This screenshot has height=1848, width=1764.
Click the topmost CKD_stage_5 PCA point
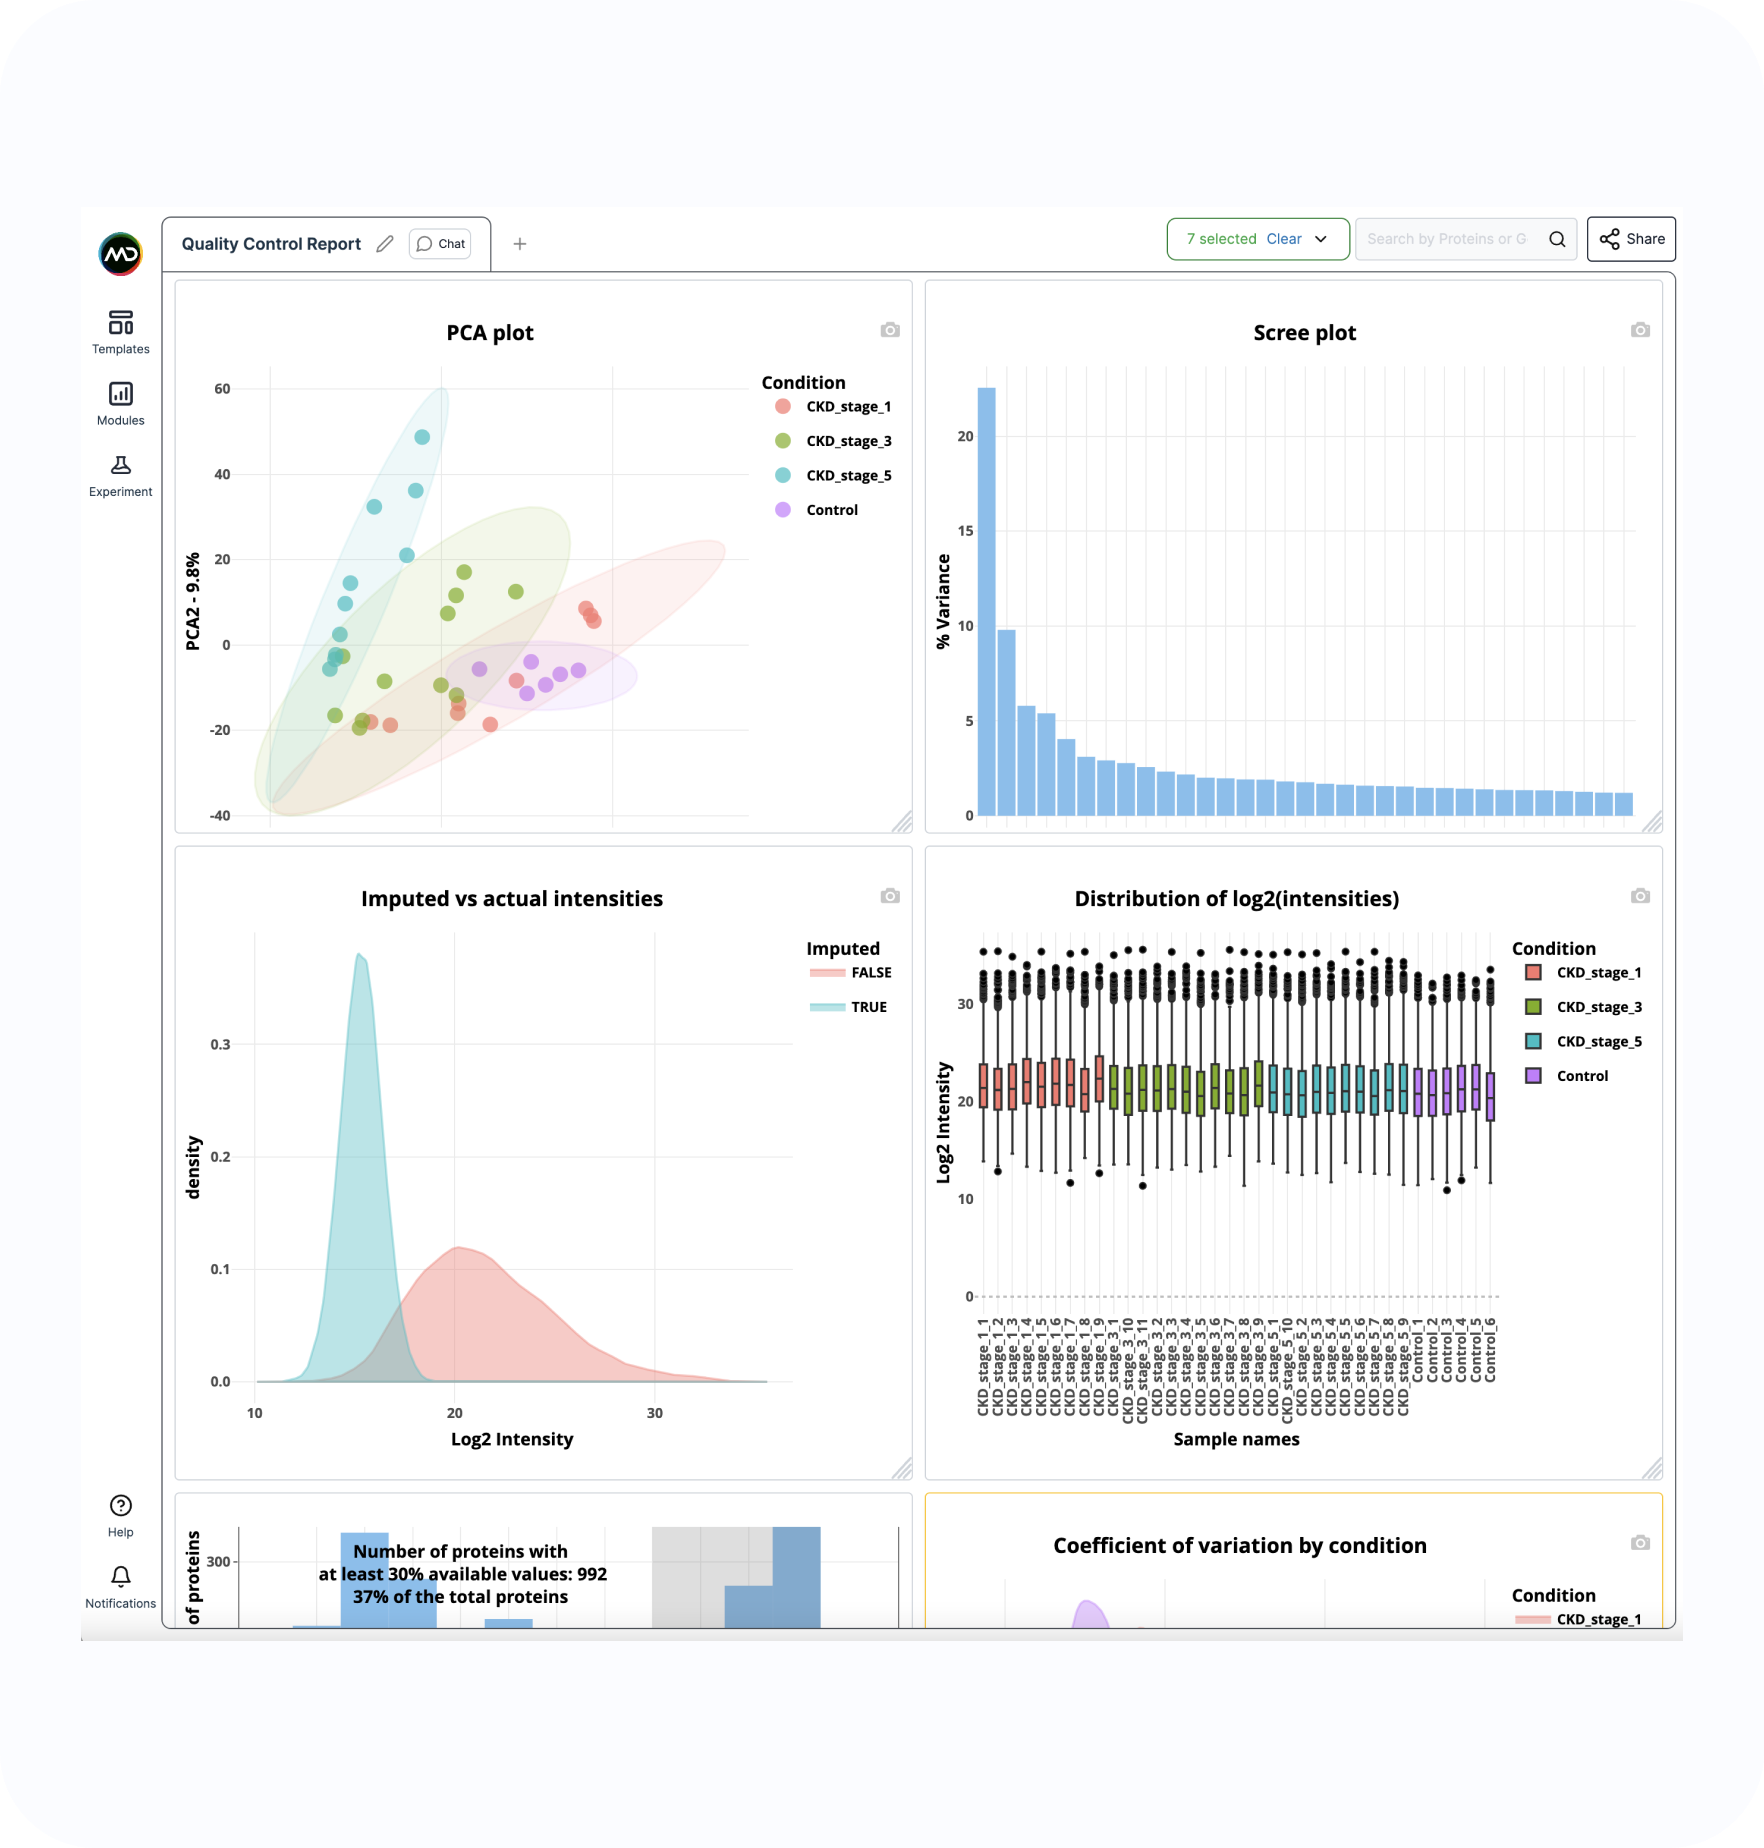coord(422,437)
